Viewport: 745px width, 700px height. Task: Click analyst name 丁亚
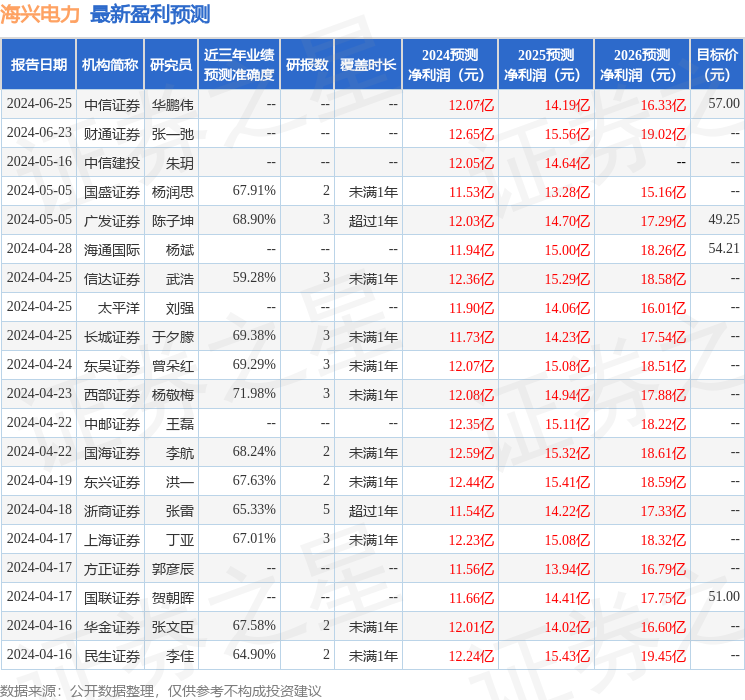click(180, 540)
